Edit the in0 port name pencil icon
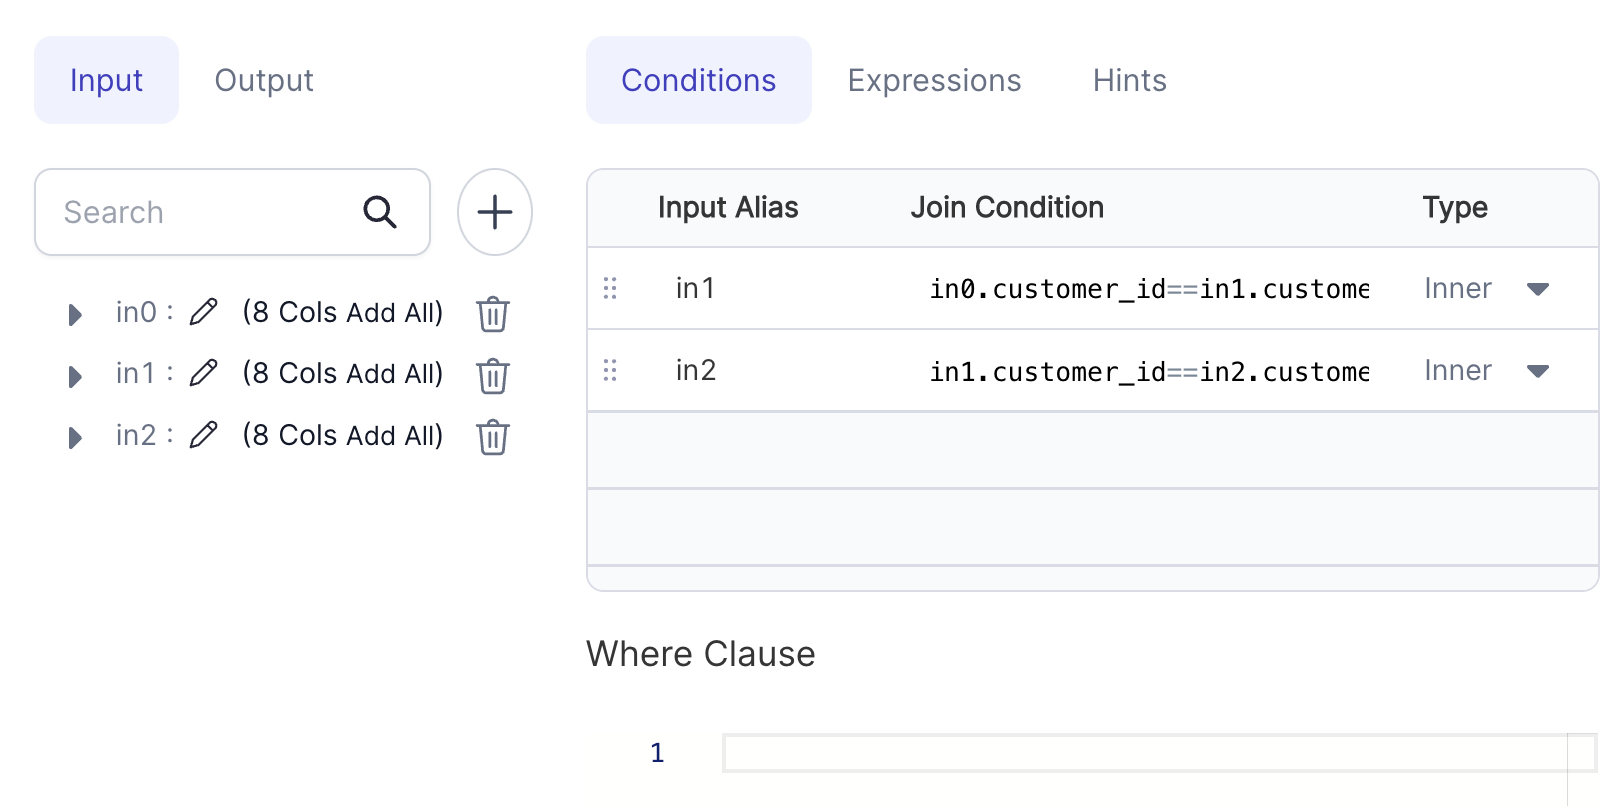1618x806 pixels. coord(204,312)
